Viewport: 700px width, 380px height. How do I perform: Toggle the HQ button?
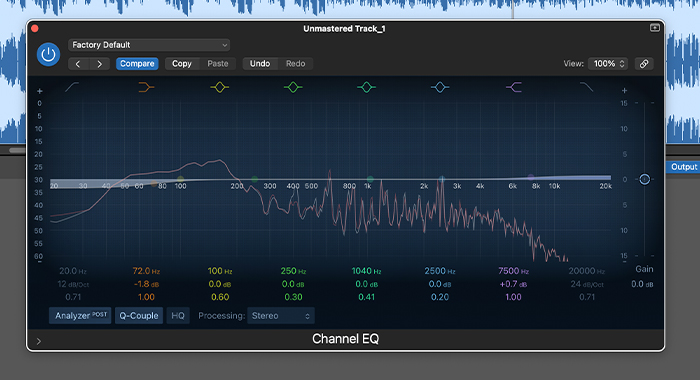[178, 316]
